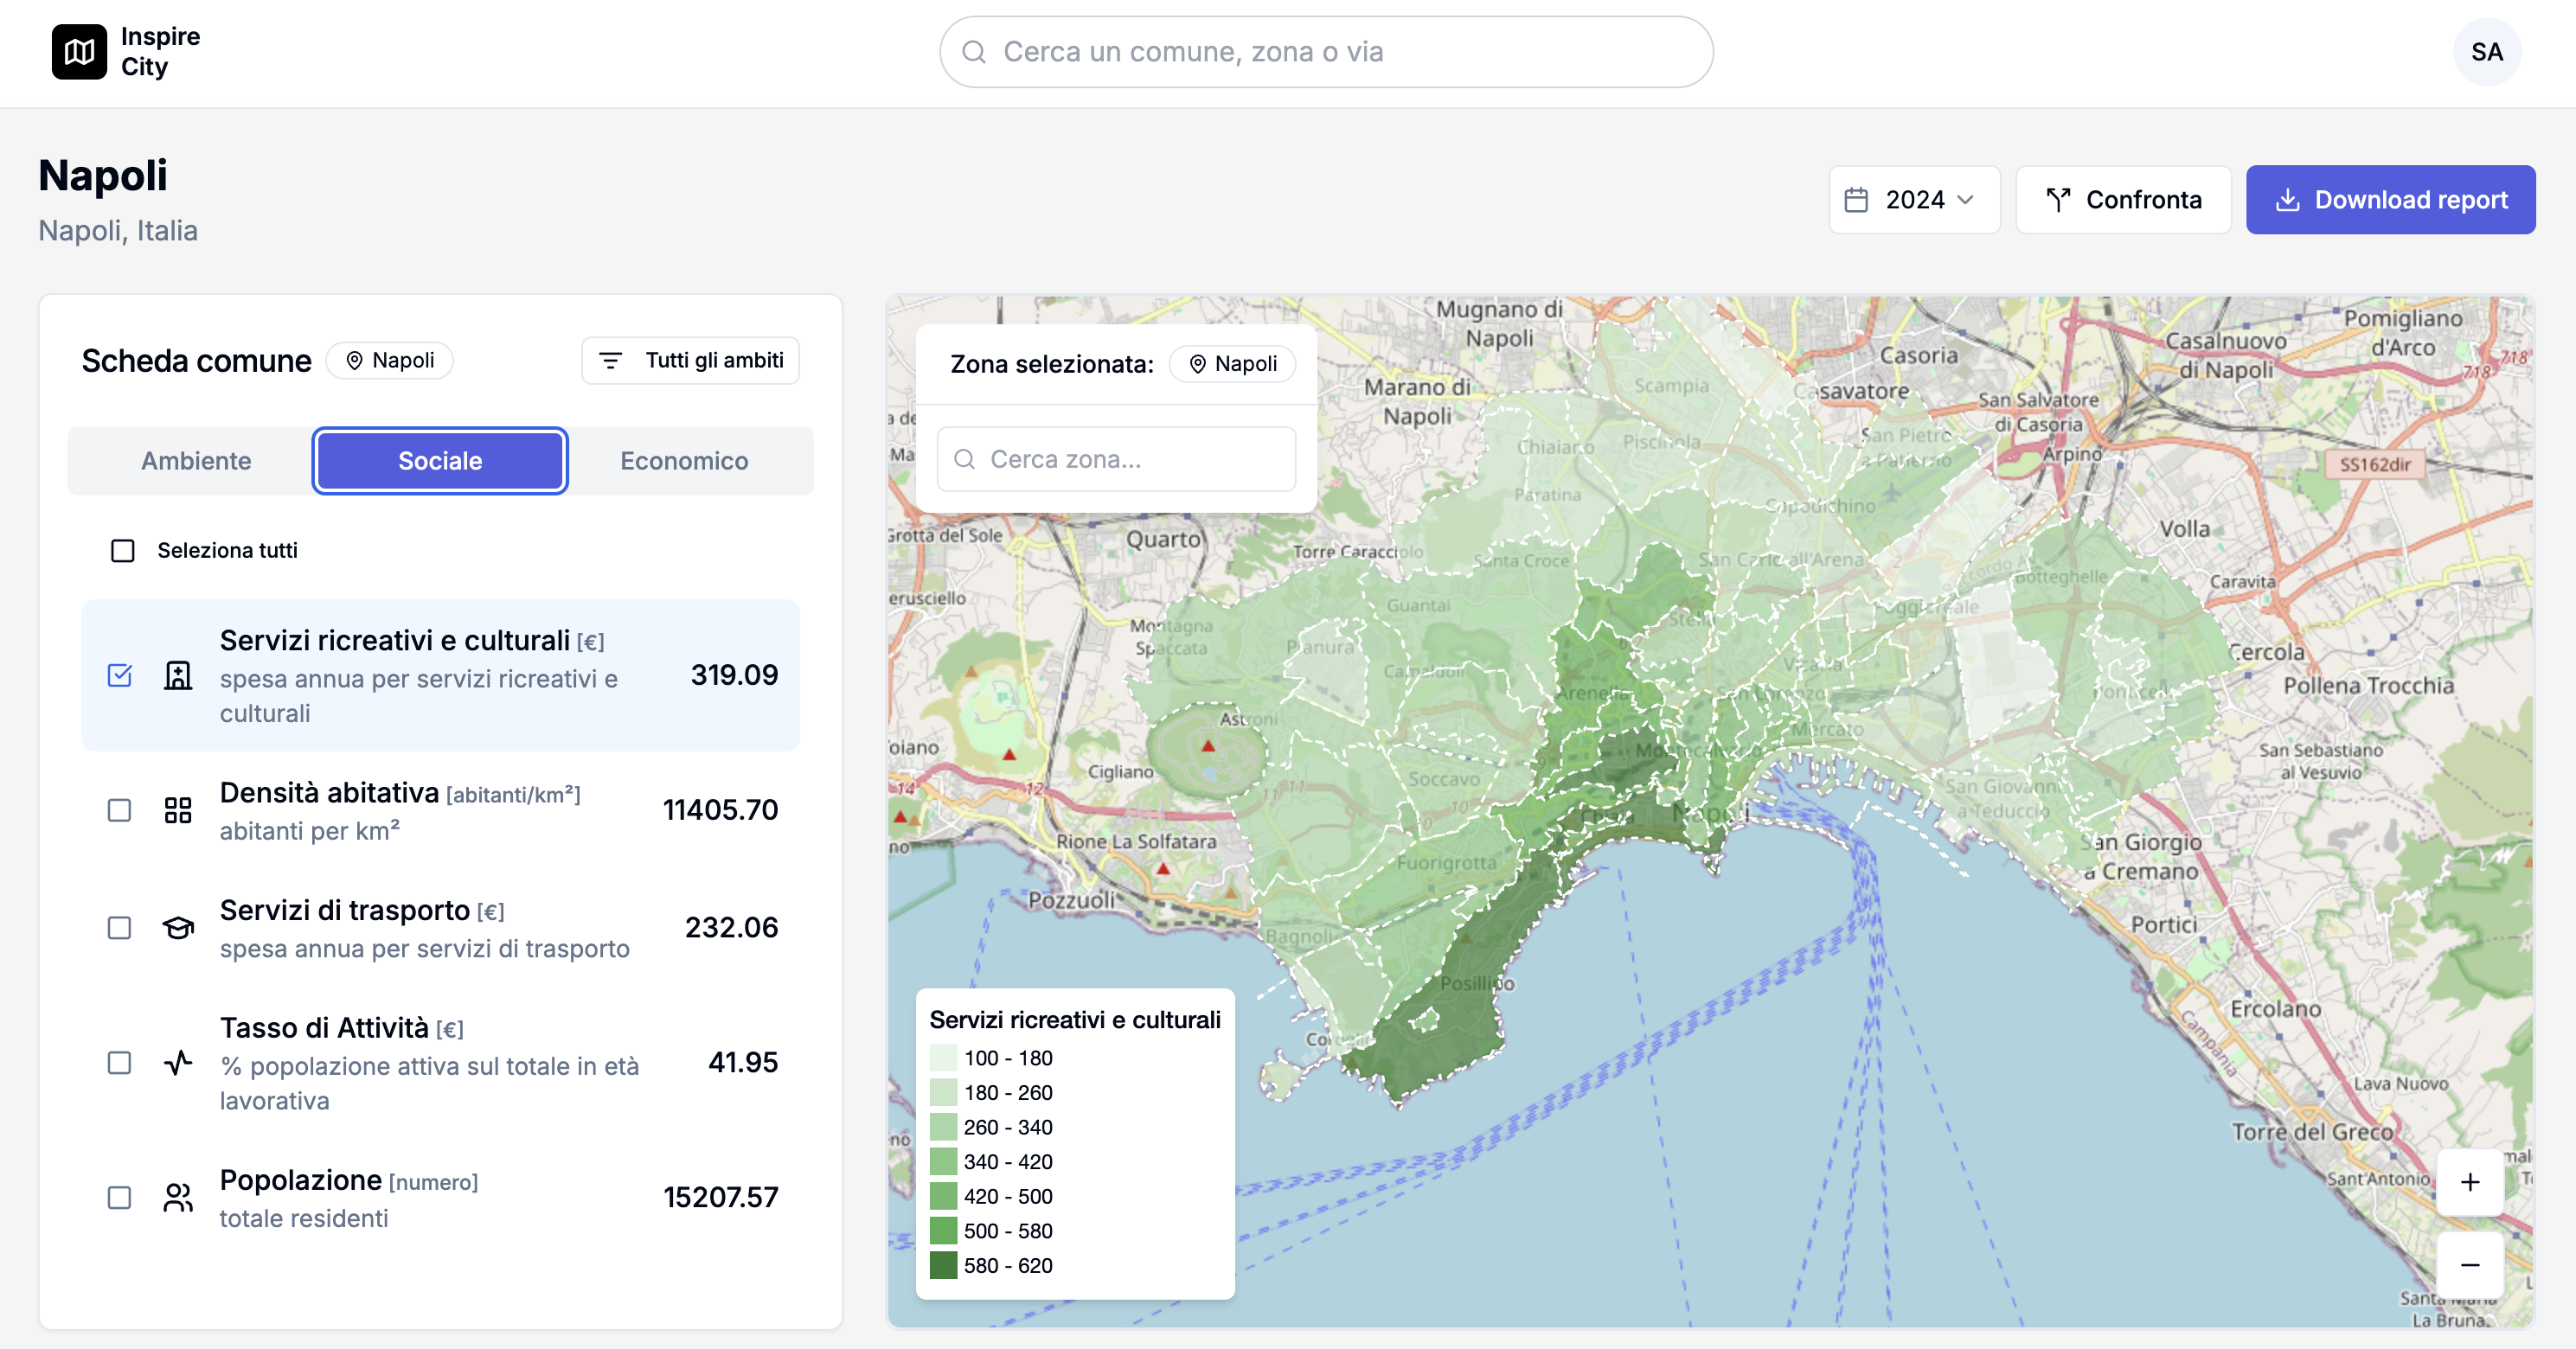Click the grid icon beside Densità abitativa
The width and height of the screenshot is (2576, 1349).
pyautogui.click(x=178, y=810)
